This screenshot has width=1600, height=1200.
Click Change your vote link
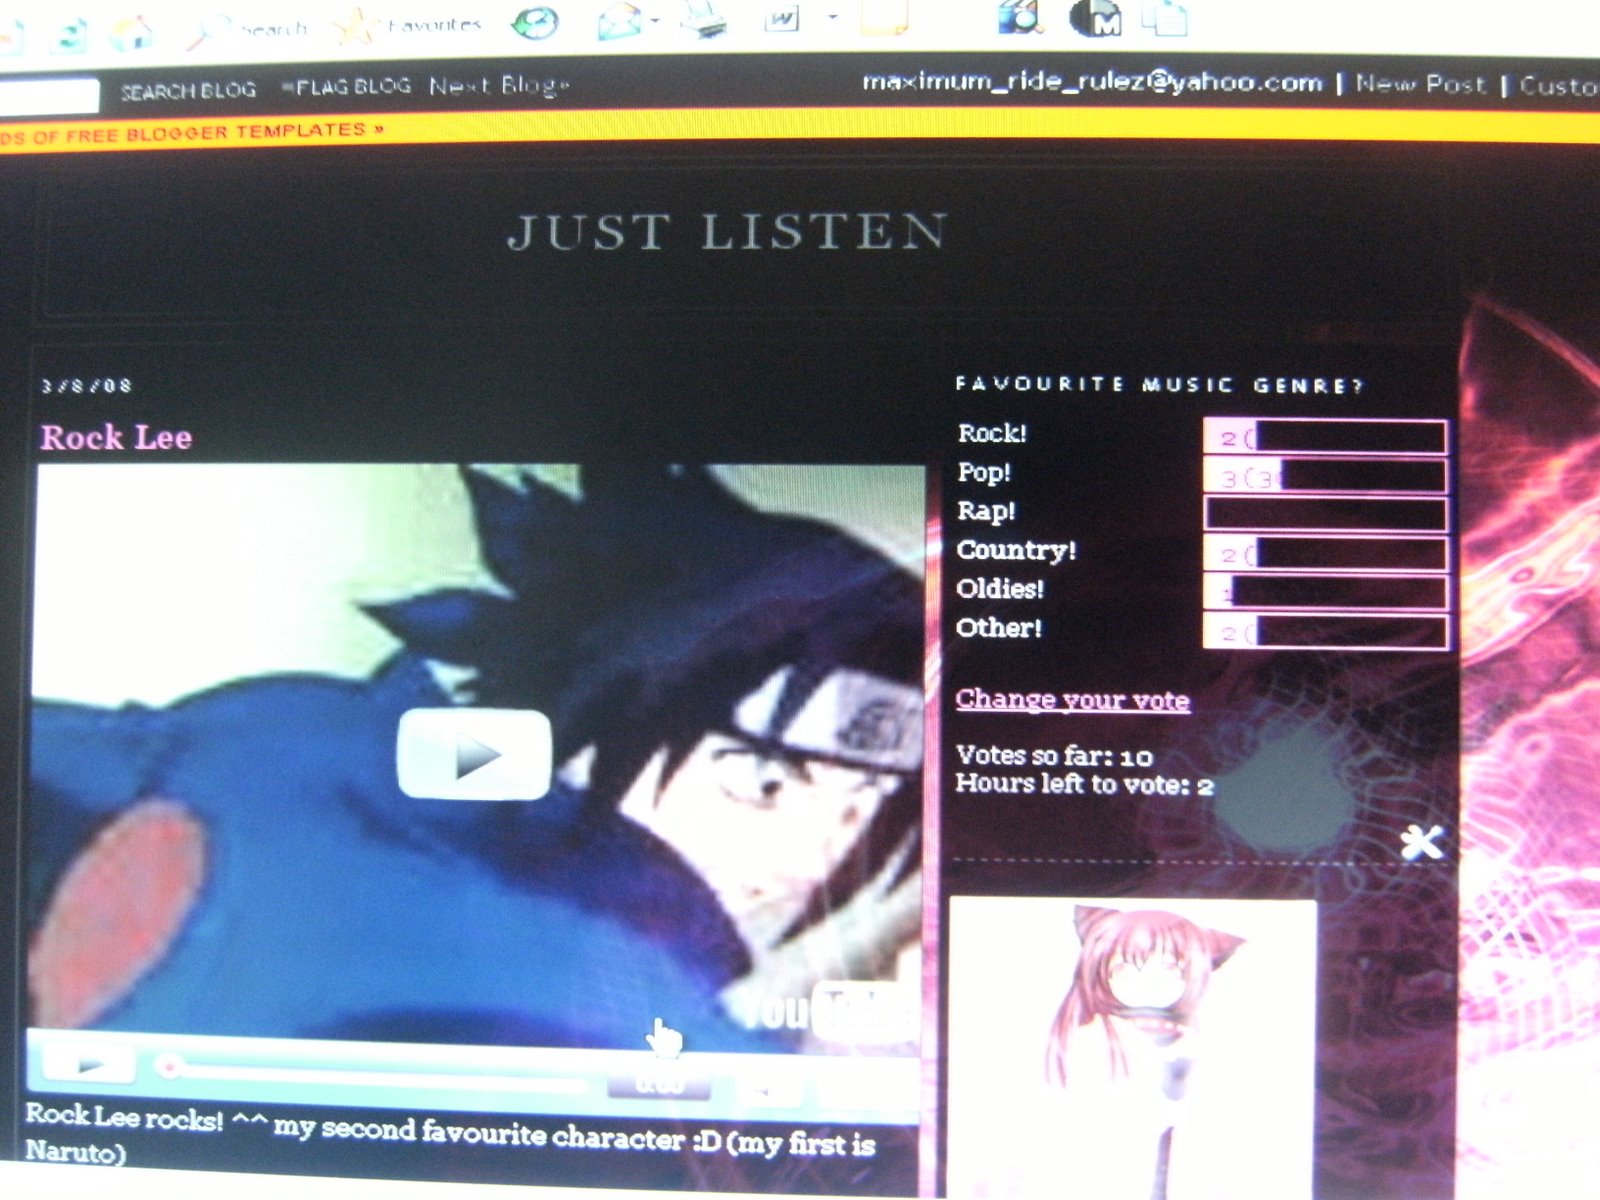[x=1072, y=699]
